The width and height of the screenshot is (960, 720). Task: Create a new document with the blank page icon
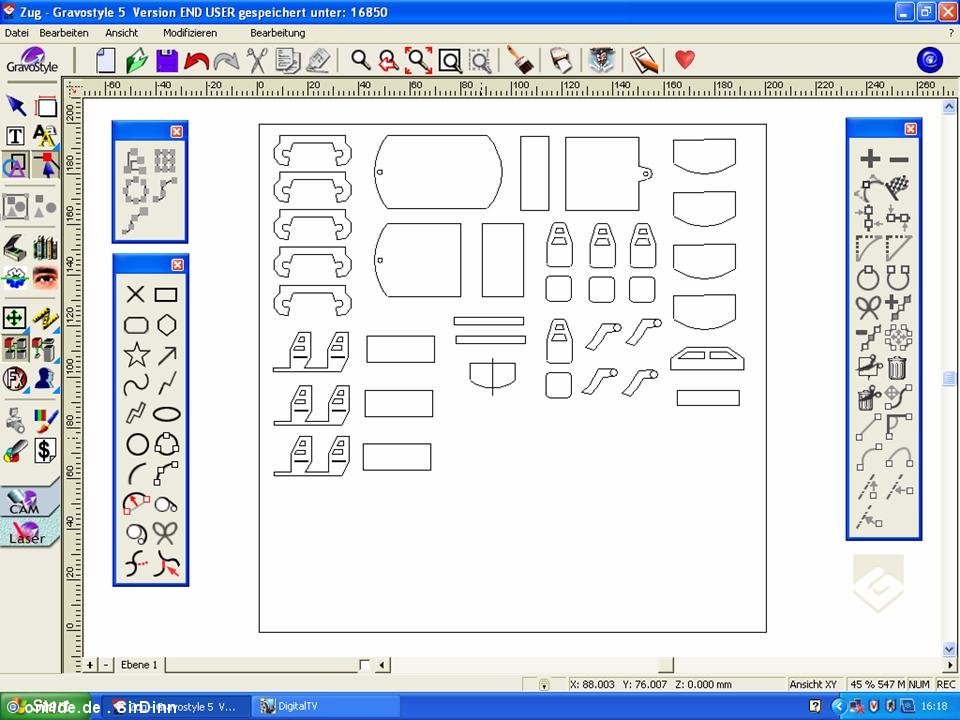(x=106, y=61)
